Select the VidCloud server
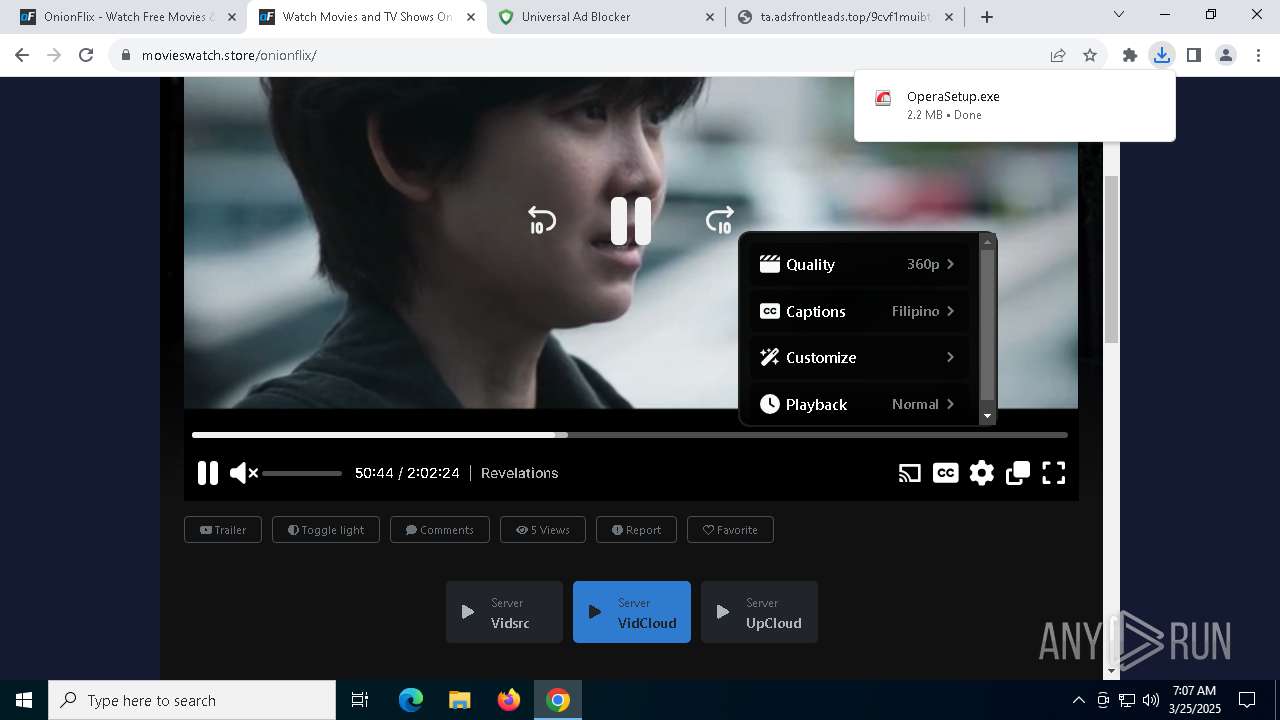Image resolution: width=1280 pixels, height=720 pixels. pyautogui.click(x=632, y=612)
